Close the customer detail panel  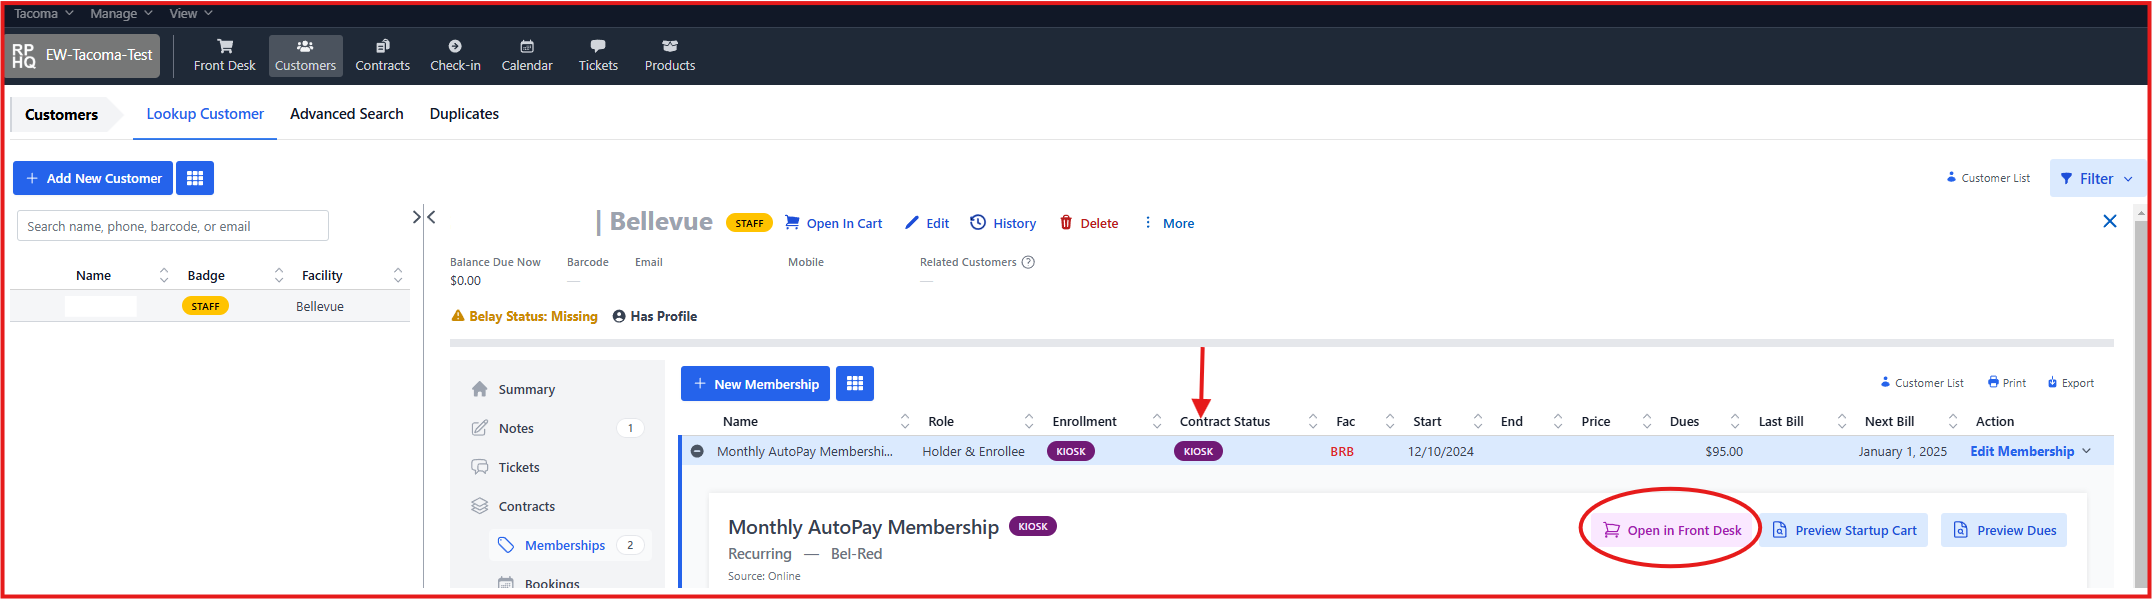pos(2110,221)
